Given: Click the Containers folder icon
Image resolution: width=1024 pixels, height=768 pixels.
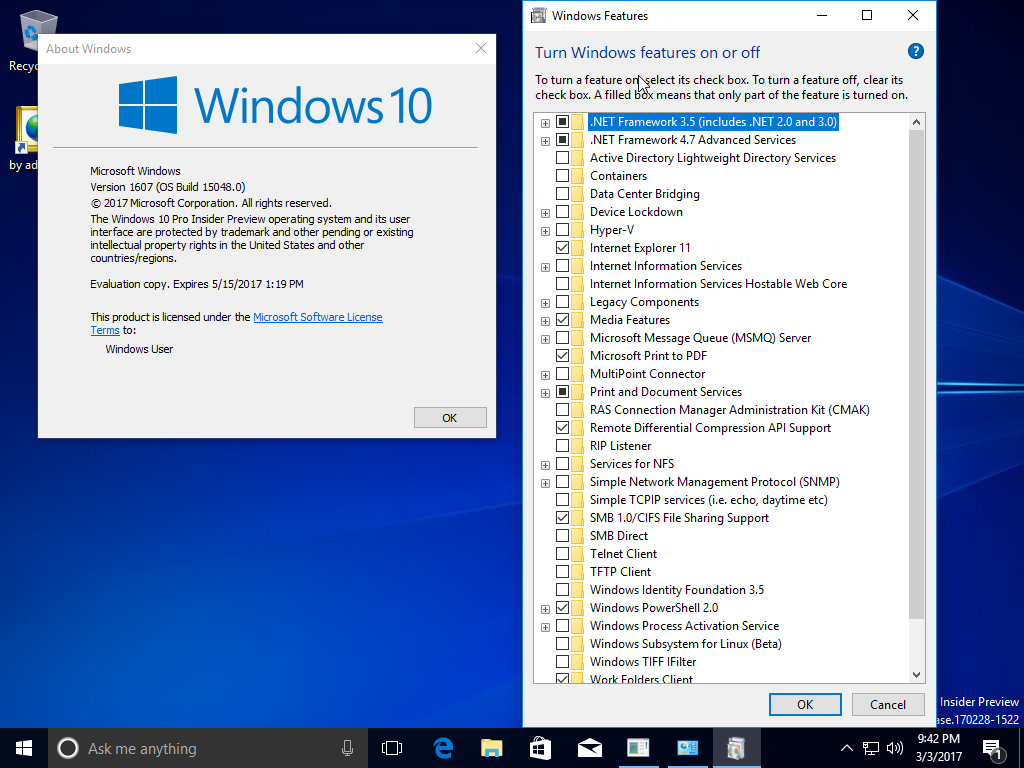Looking at the screenshot, I should tap(577, 176).
